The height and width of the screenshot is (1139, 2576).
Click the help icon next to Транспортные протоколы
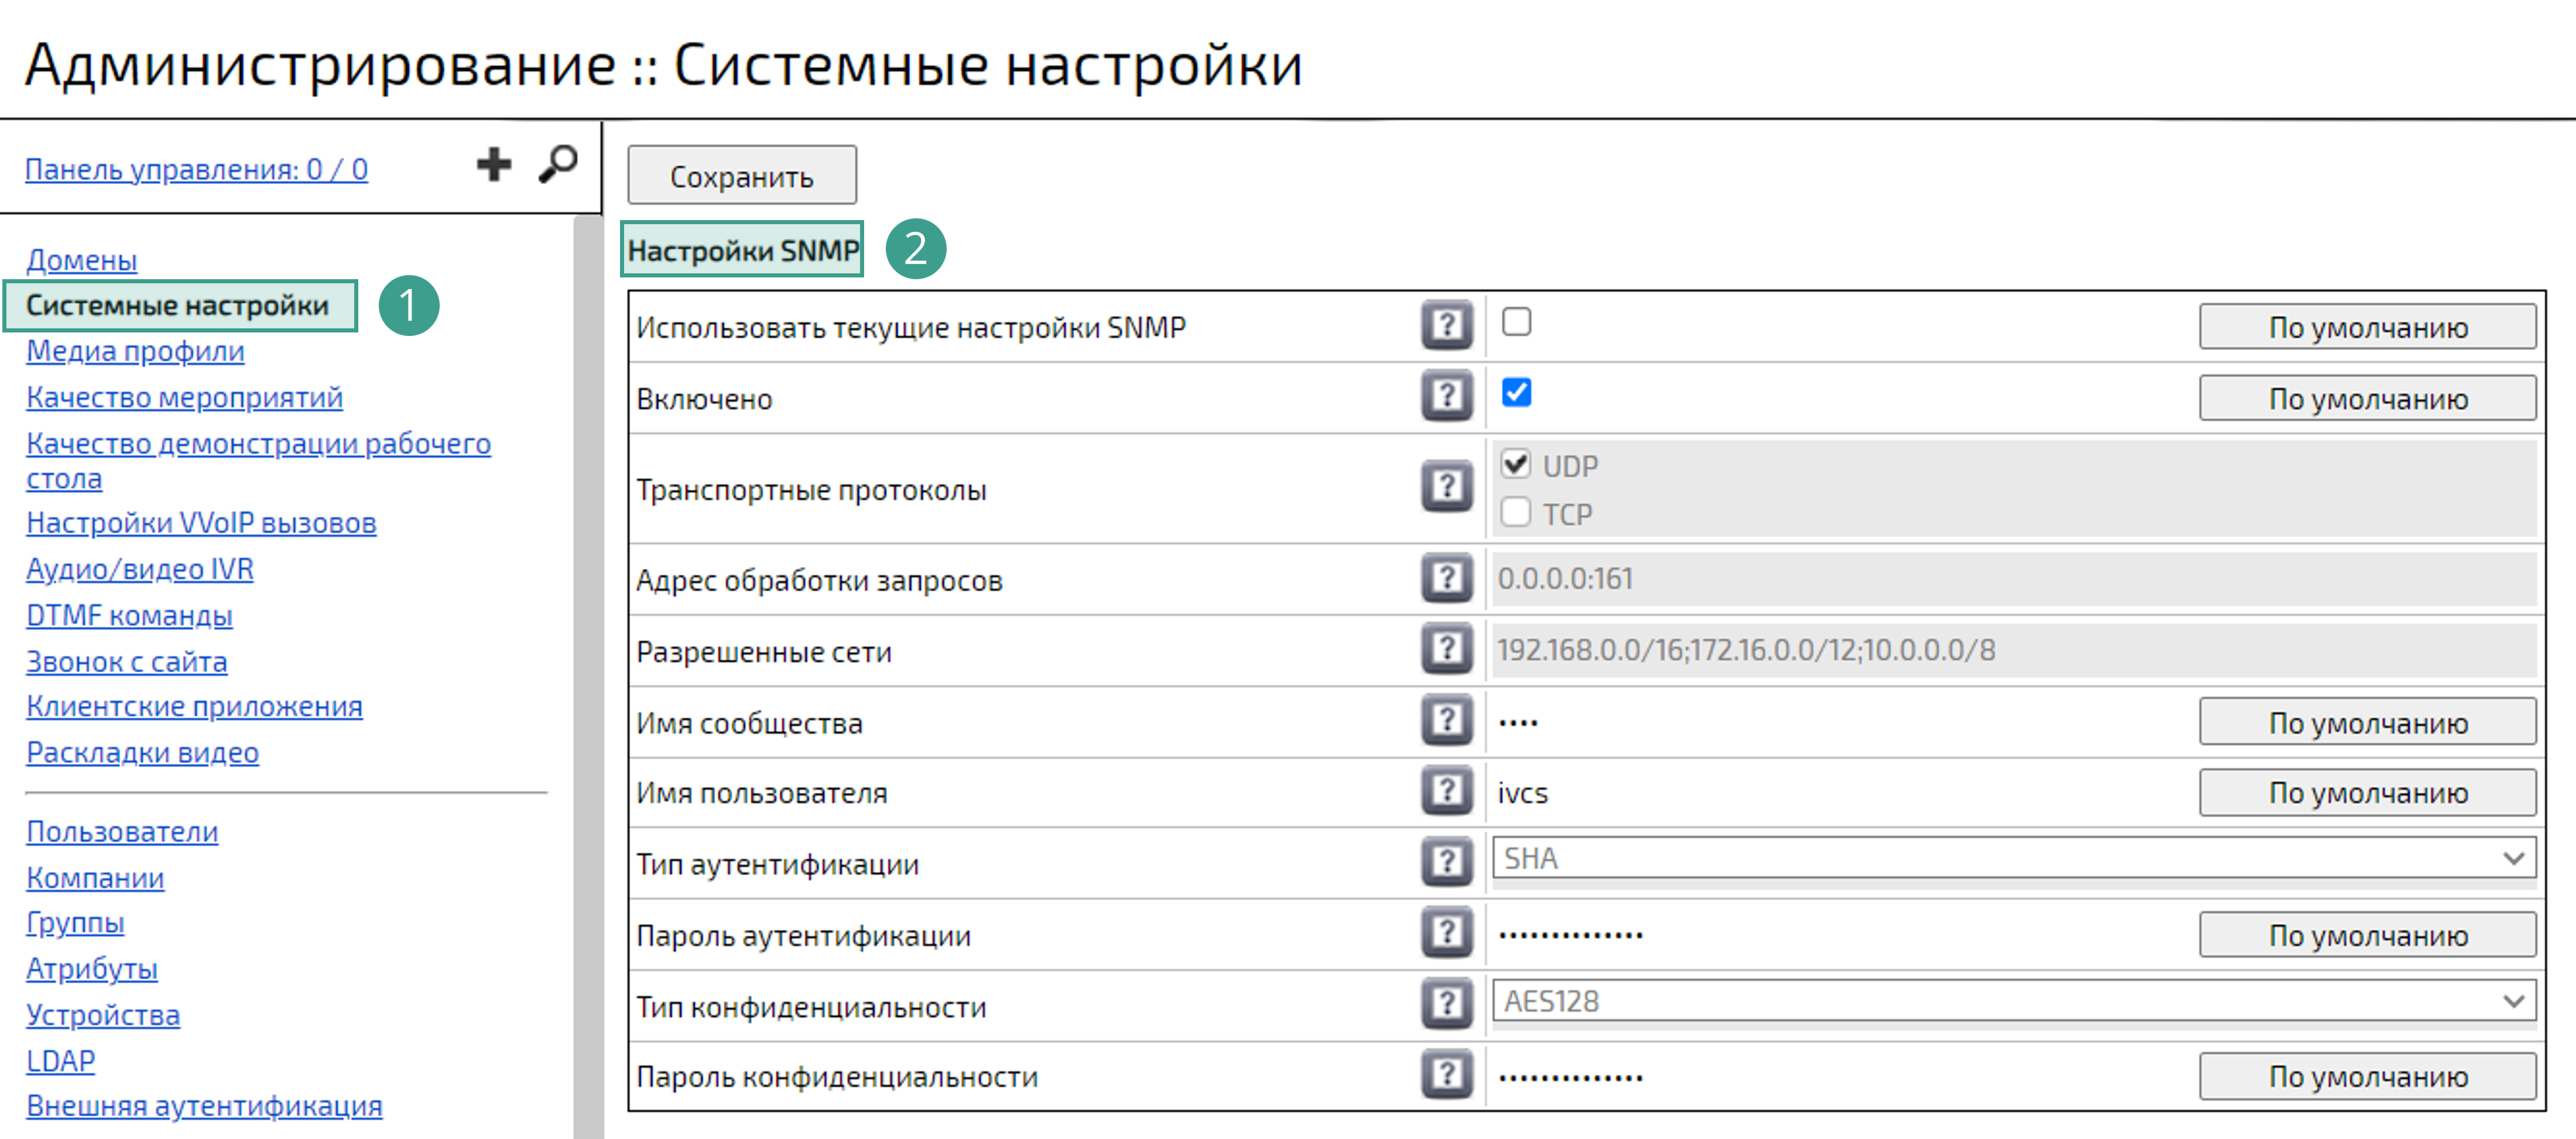point(1446,488)
